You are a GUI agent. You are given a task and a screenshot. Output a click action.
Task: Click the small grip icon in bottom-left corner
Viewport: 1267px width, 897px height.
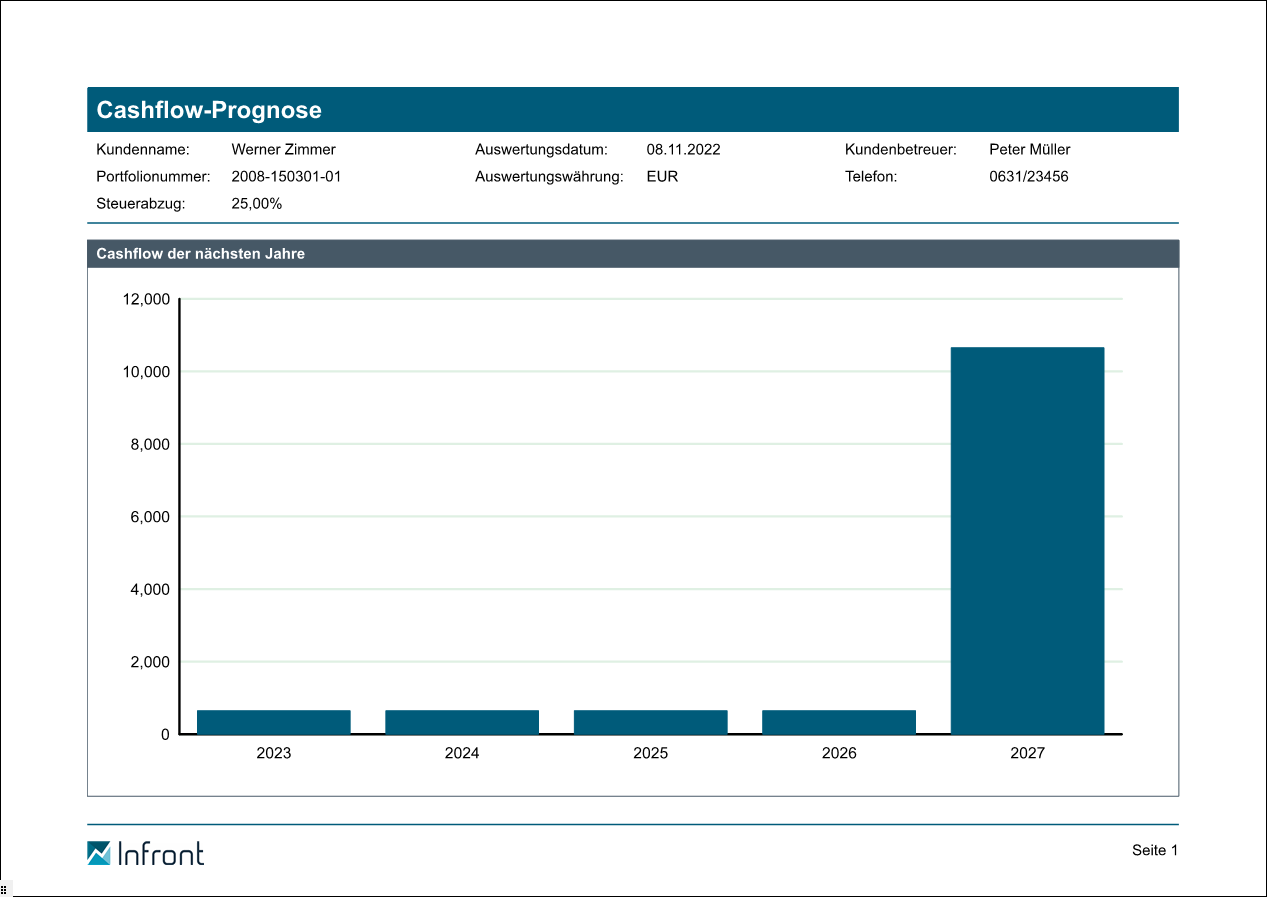click(x=4, y=889)
